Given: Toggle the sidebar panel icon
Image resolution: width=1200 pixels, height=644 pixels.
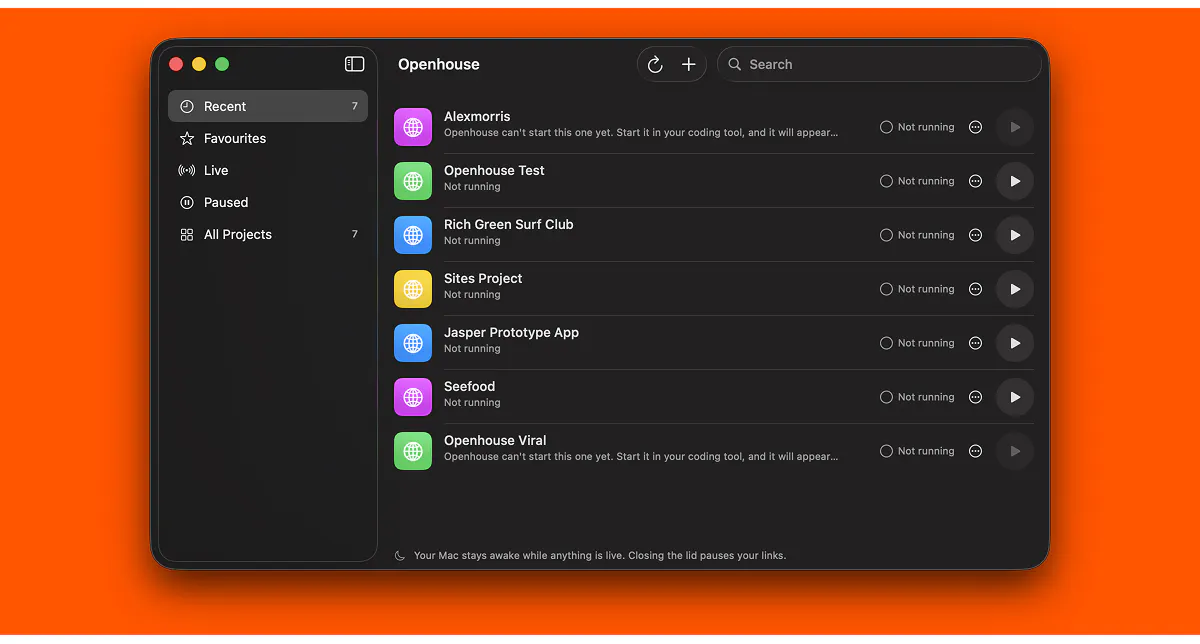Looking at the screenshot, I should [x=355, y=64].
